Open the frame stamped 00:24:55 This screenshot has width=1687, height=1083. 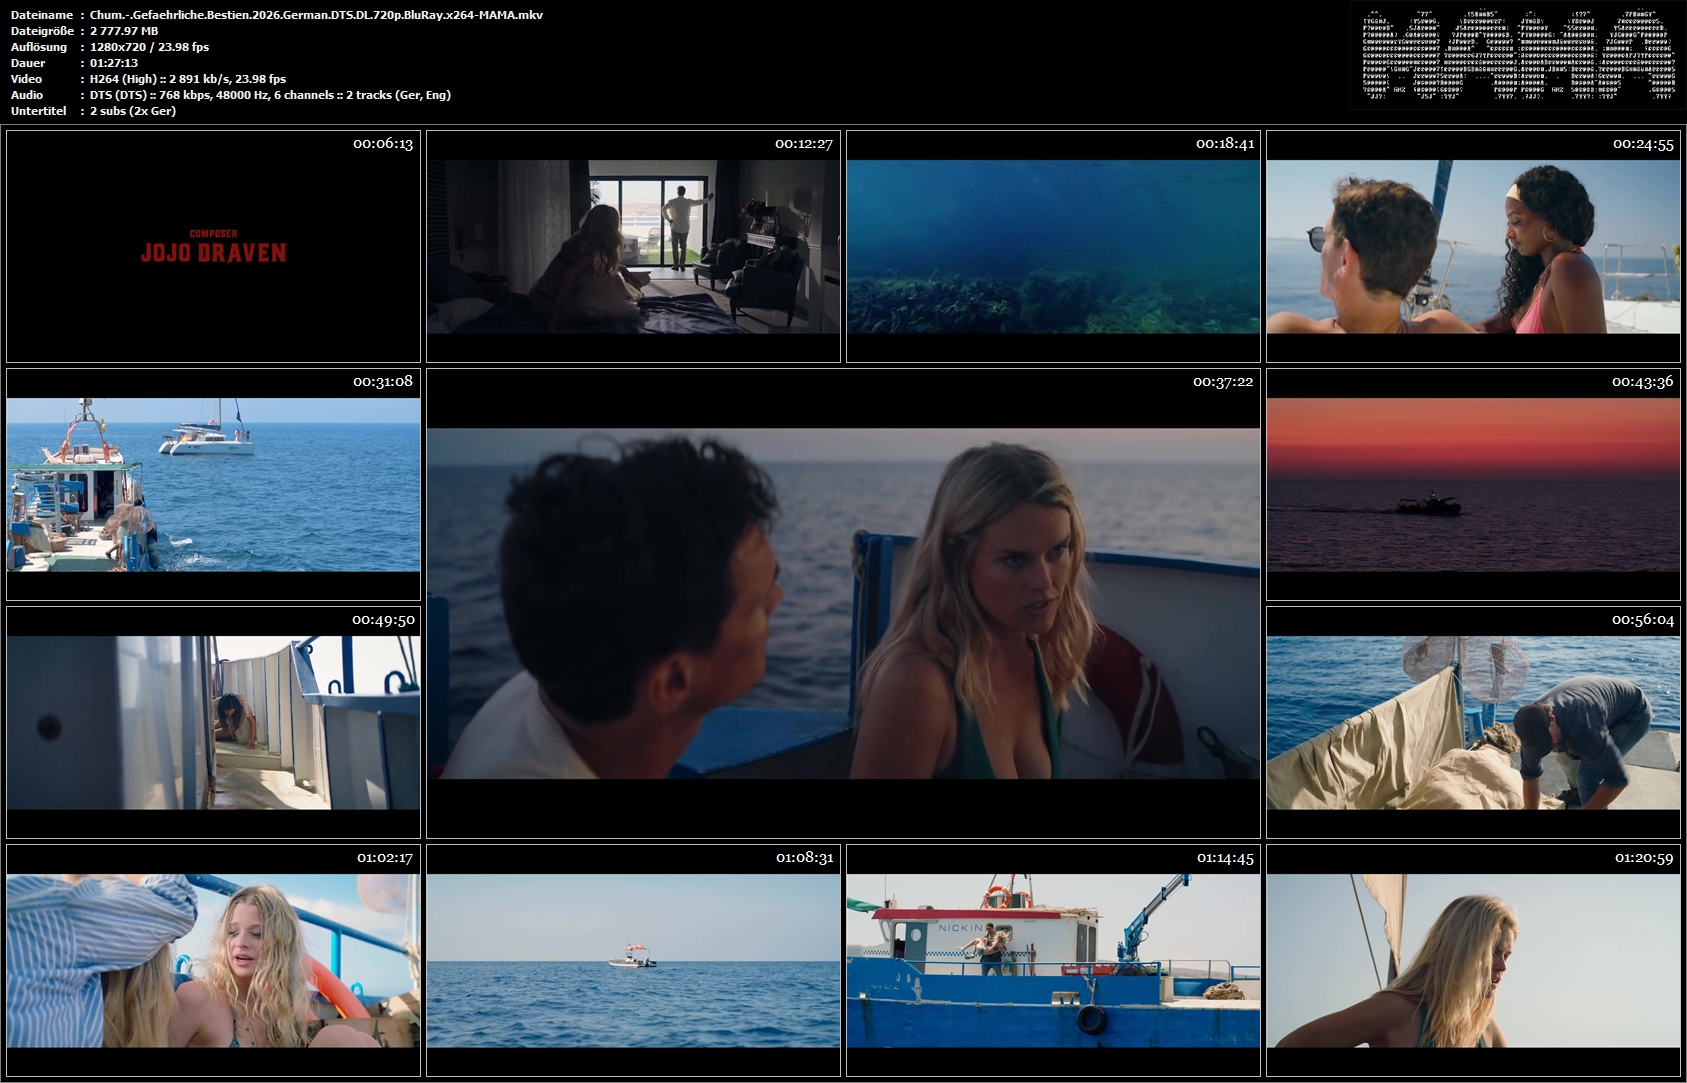pyautogui.click(x=1473, y=246)
